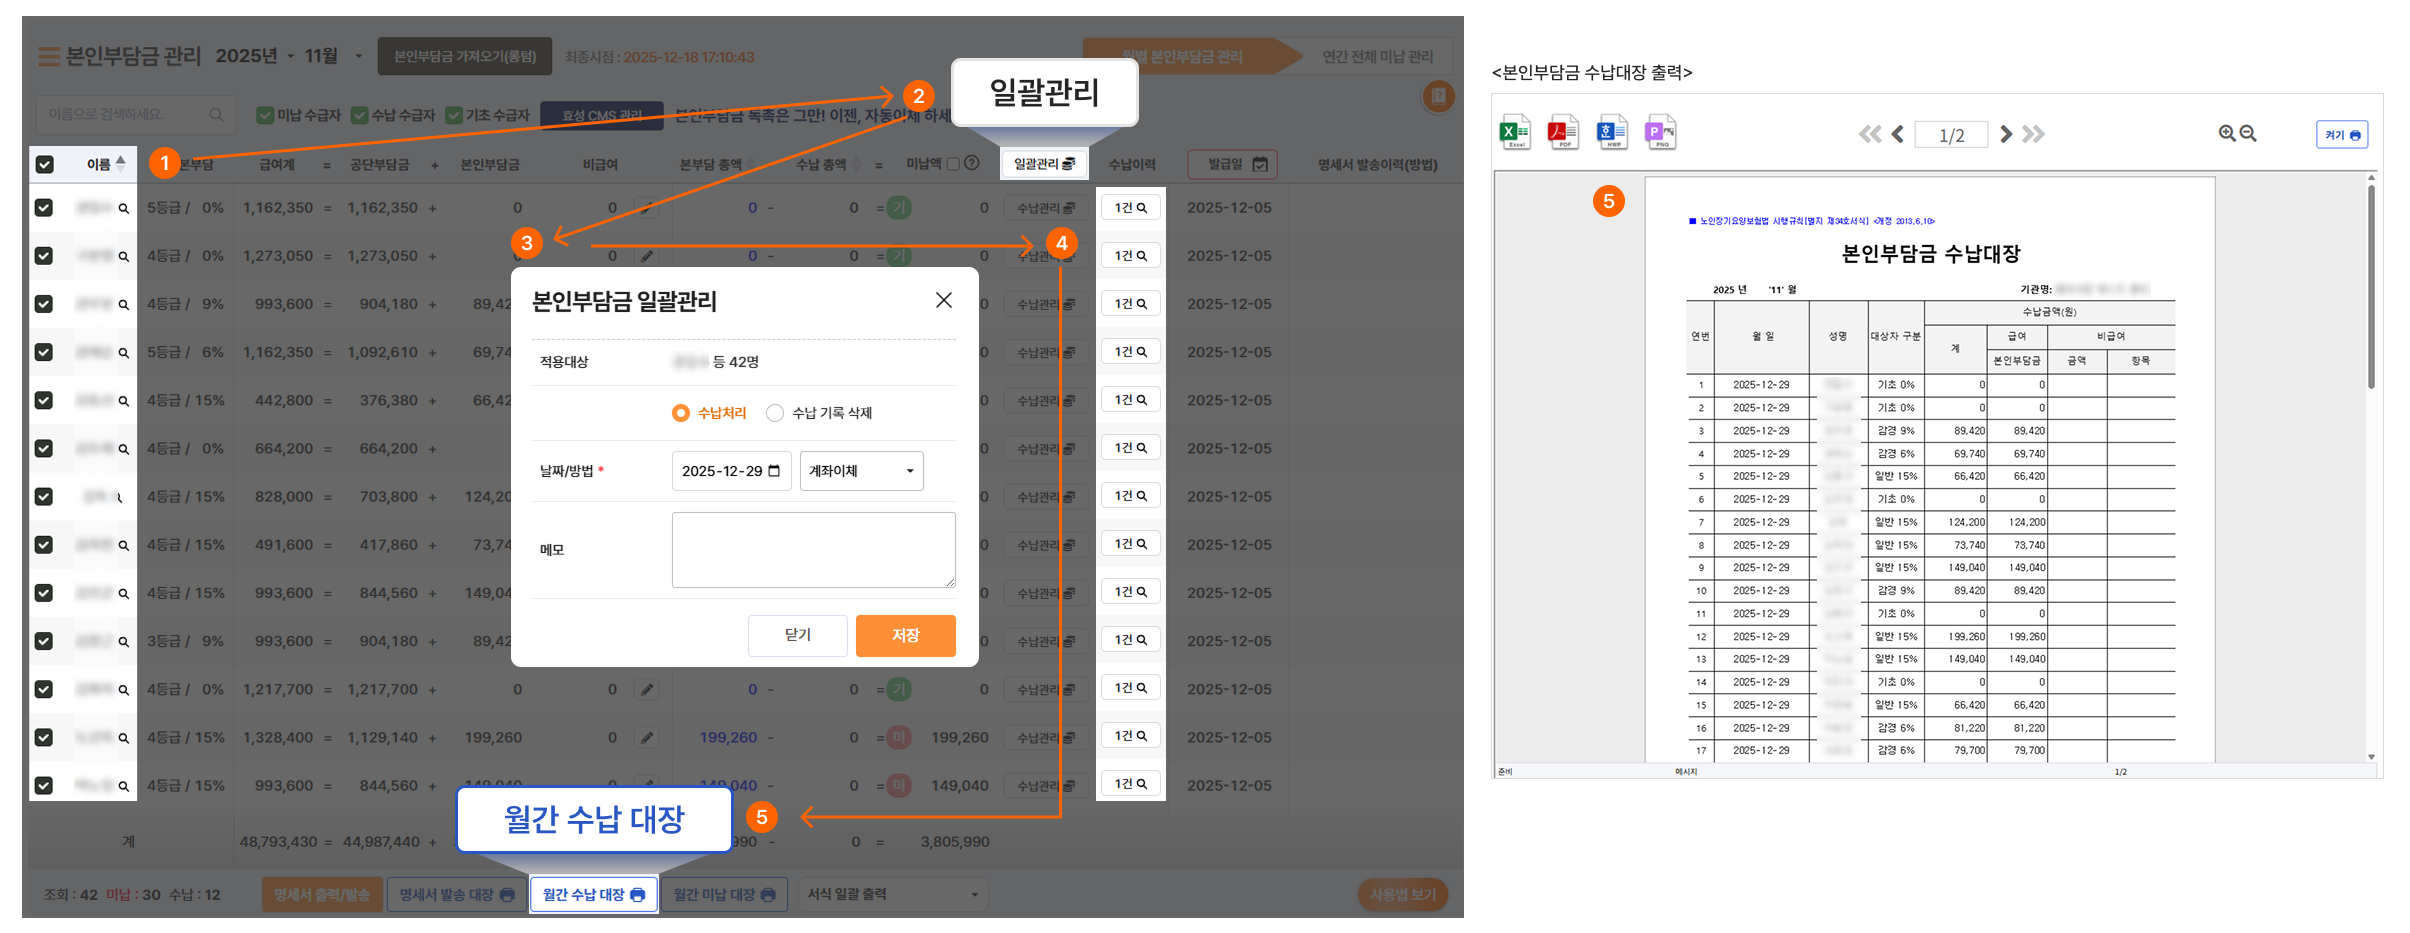The height and width of the screenshot is (933, 2410).
Task: Close the 본인부담금 일괄관리 dialog
Action: point(943,300)
